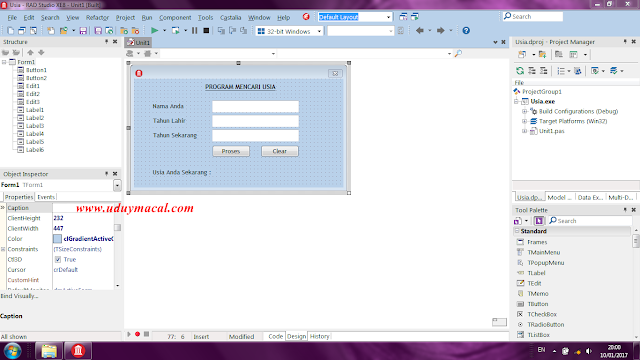The width and height of the screenshot is (640, 360).
Task: Pin the Object Inspector panel
Action: pyautogui.click(x=106, y=174)
